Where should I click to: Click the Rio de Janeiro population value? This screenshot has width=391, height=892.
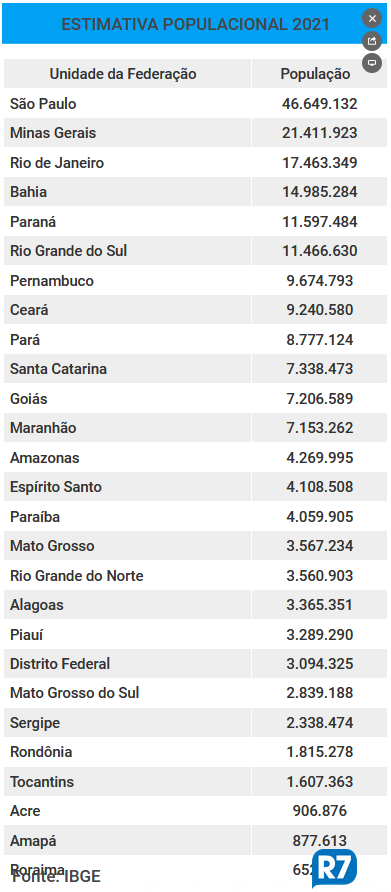(x=320, y=163)
